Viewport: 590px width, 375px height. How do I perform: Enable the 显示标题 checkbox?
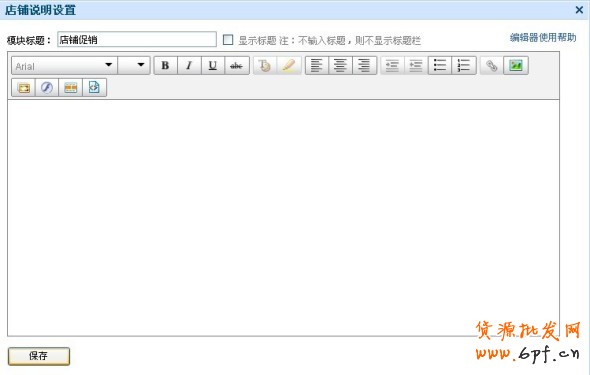[x=228, y=40]
